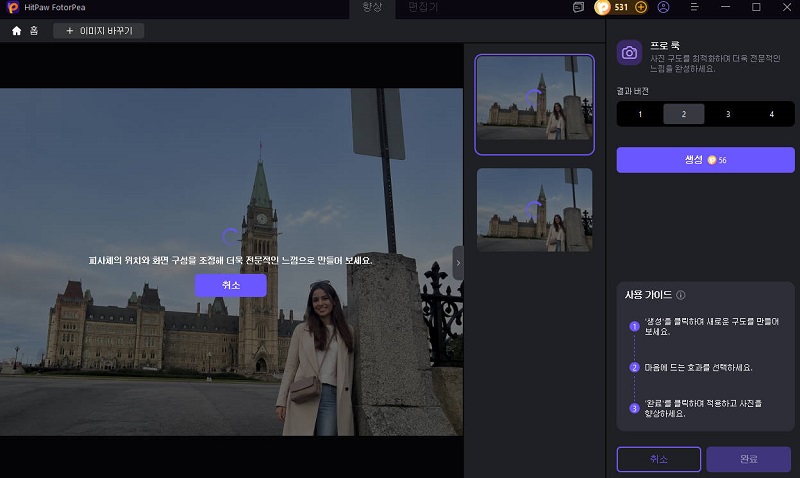Close the HitPaw FotorPea window
The height and width of the screenshot is (478, 800).
[787, 7]
